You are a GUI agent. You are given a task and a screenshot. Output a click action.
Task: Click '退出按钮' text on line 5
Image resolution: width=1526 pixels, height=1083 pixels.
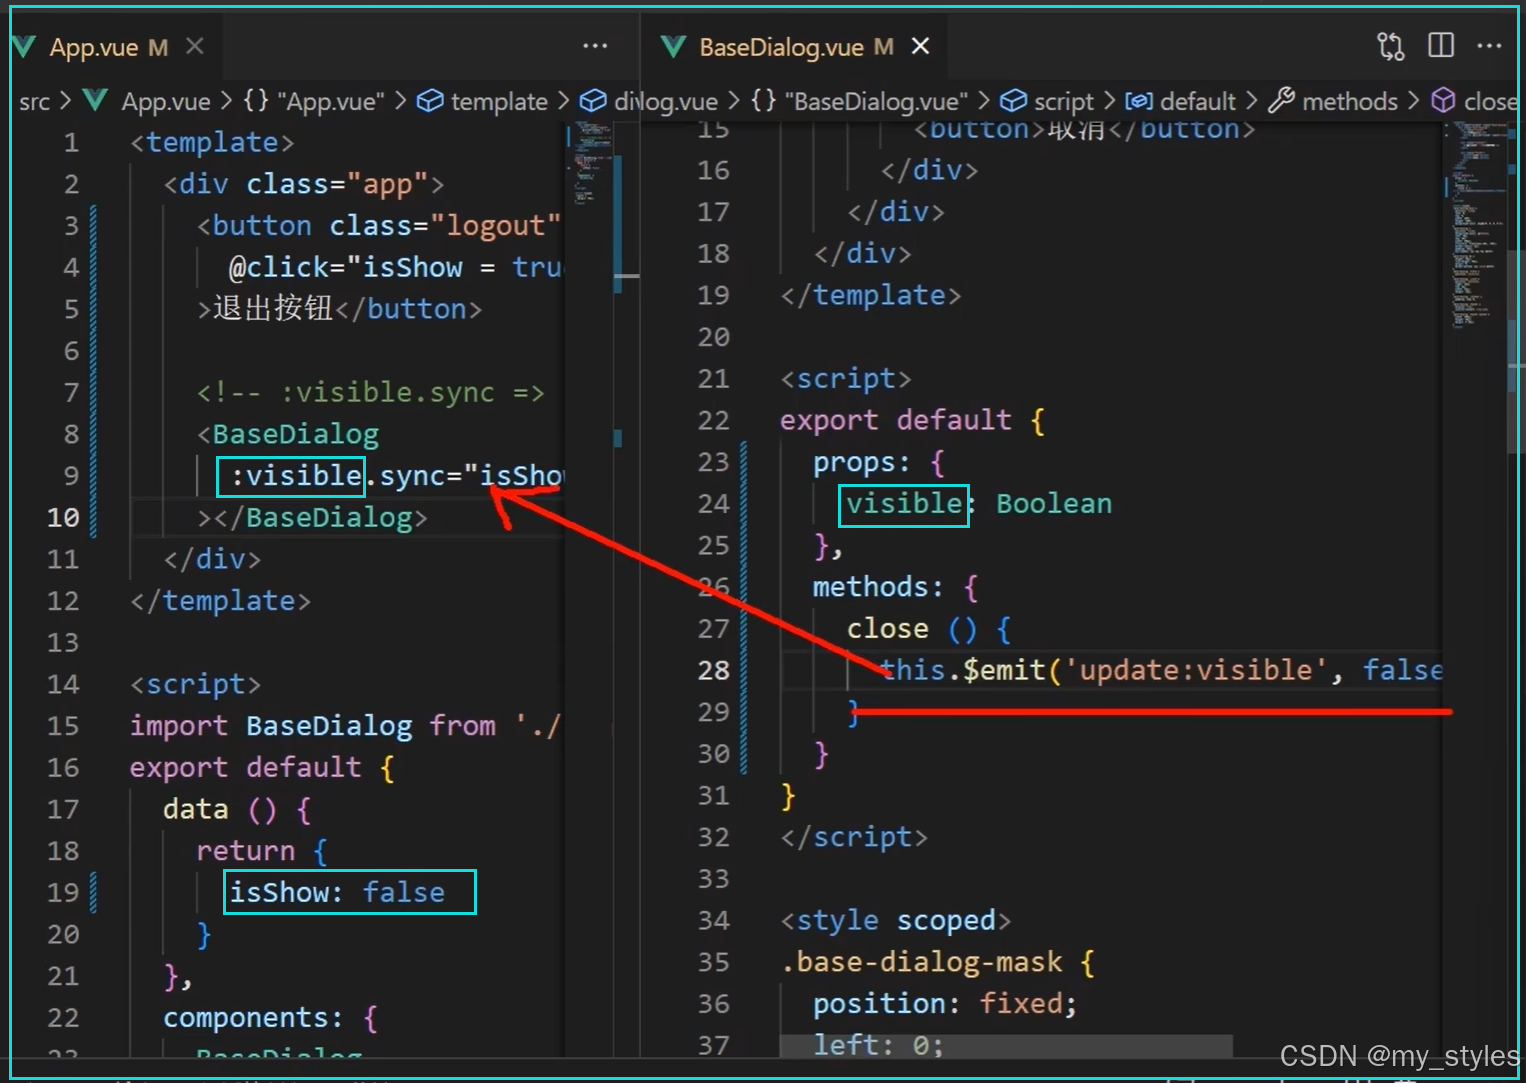pyautogui.click(x=273, y=308)
